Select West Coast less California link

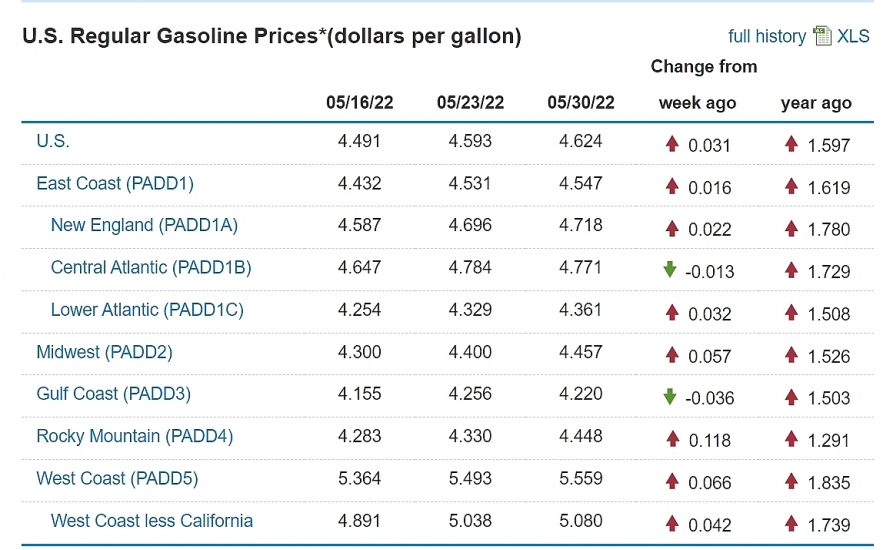point(152,520)
